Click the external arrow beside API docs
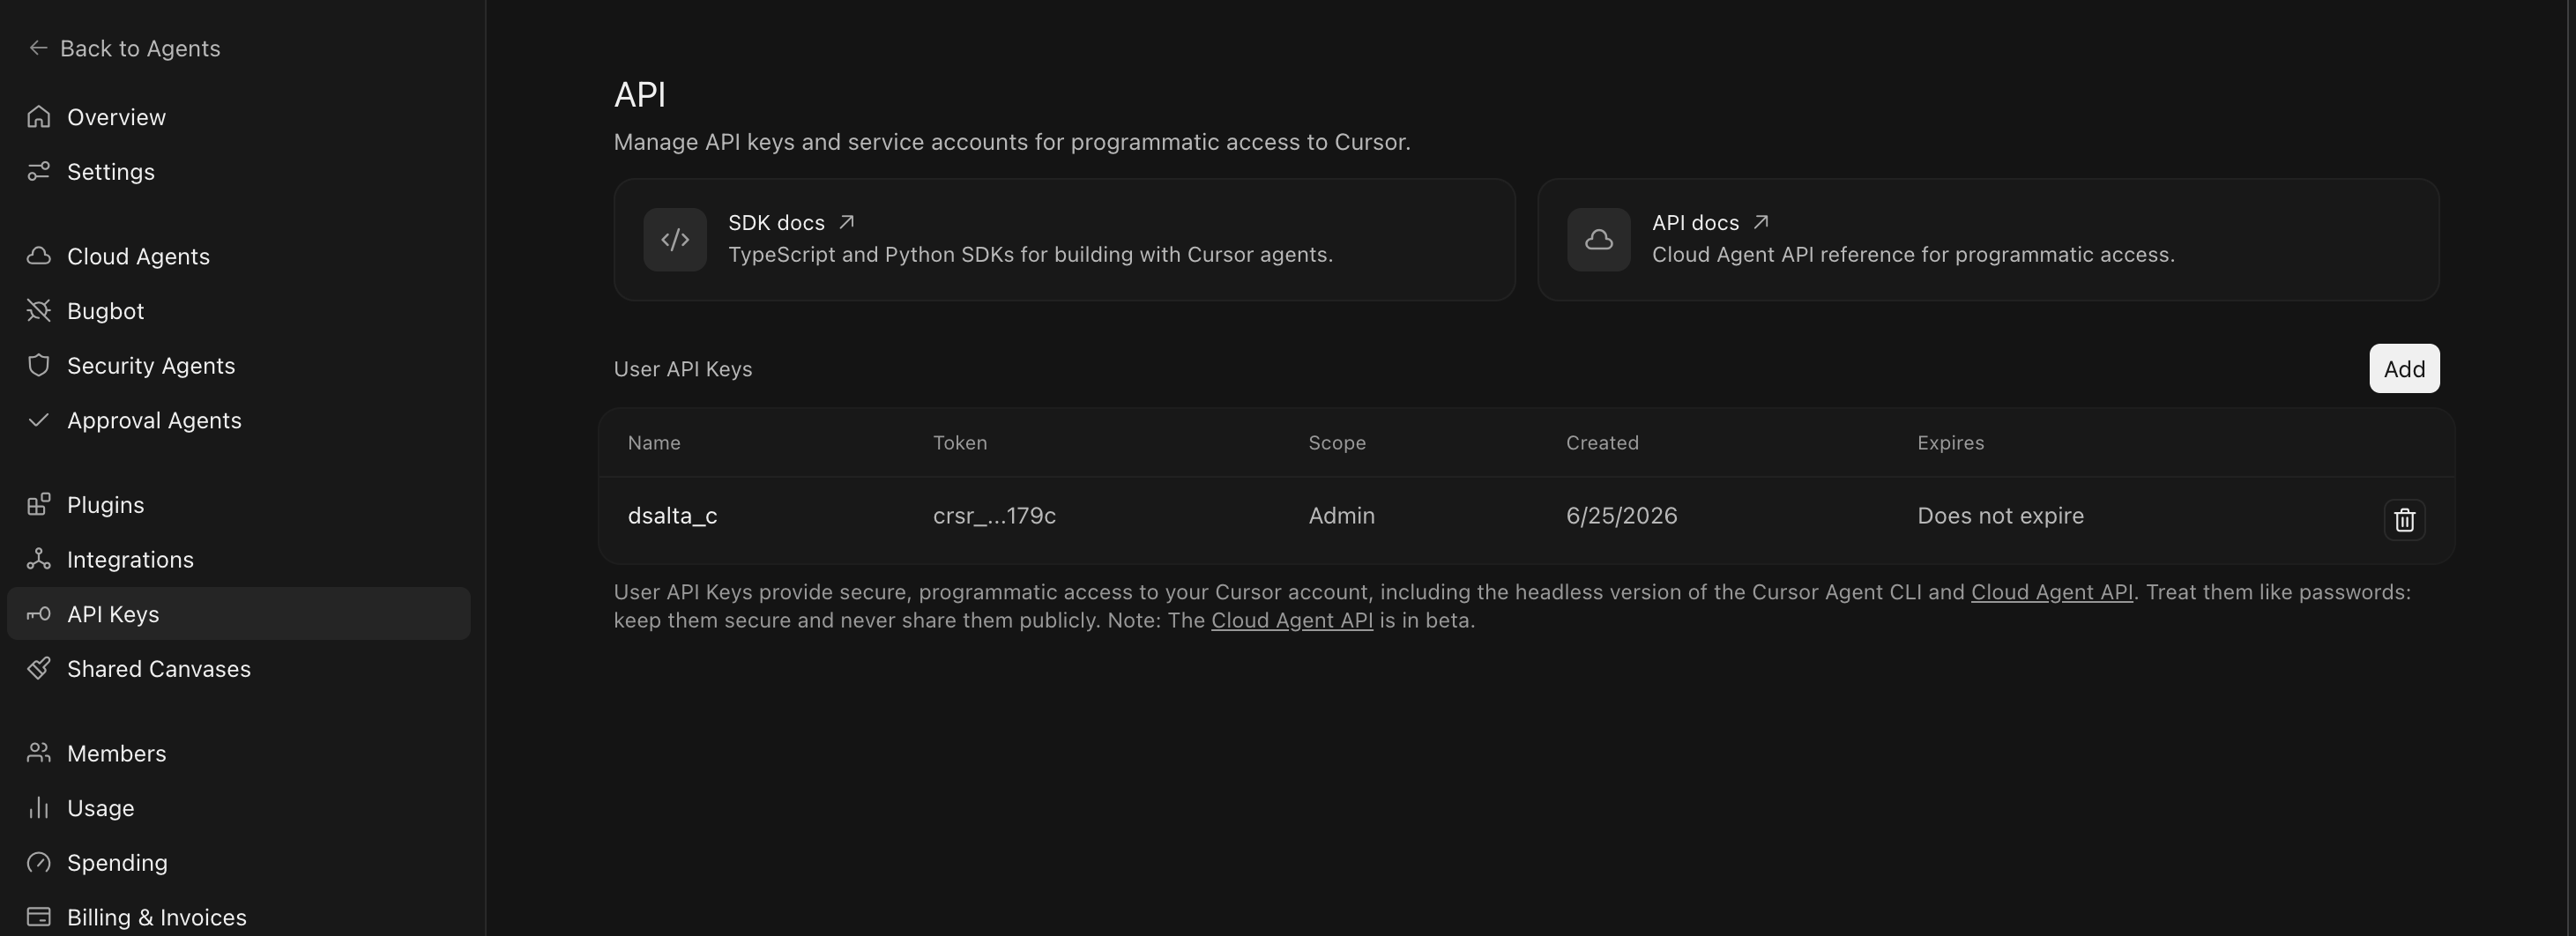Image resolution: width=2576 pixels, height=936 pixels. pos(1760,222)
